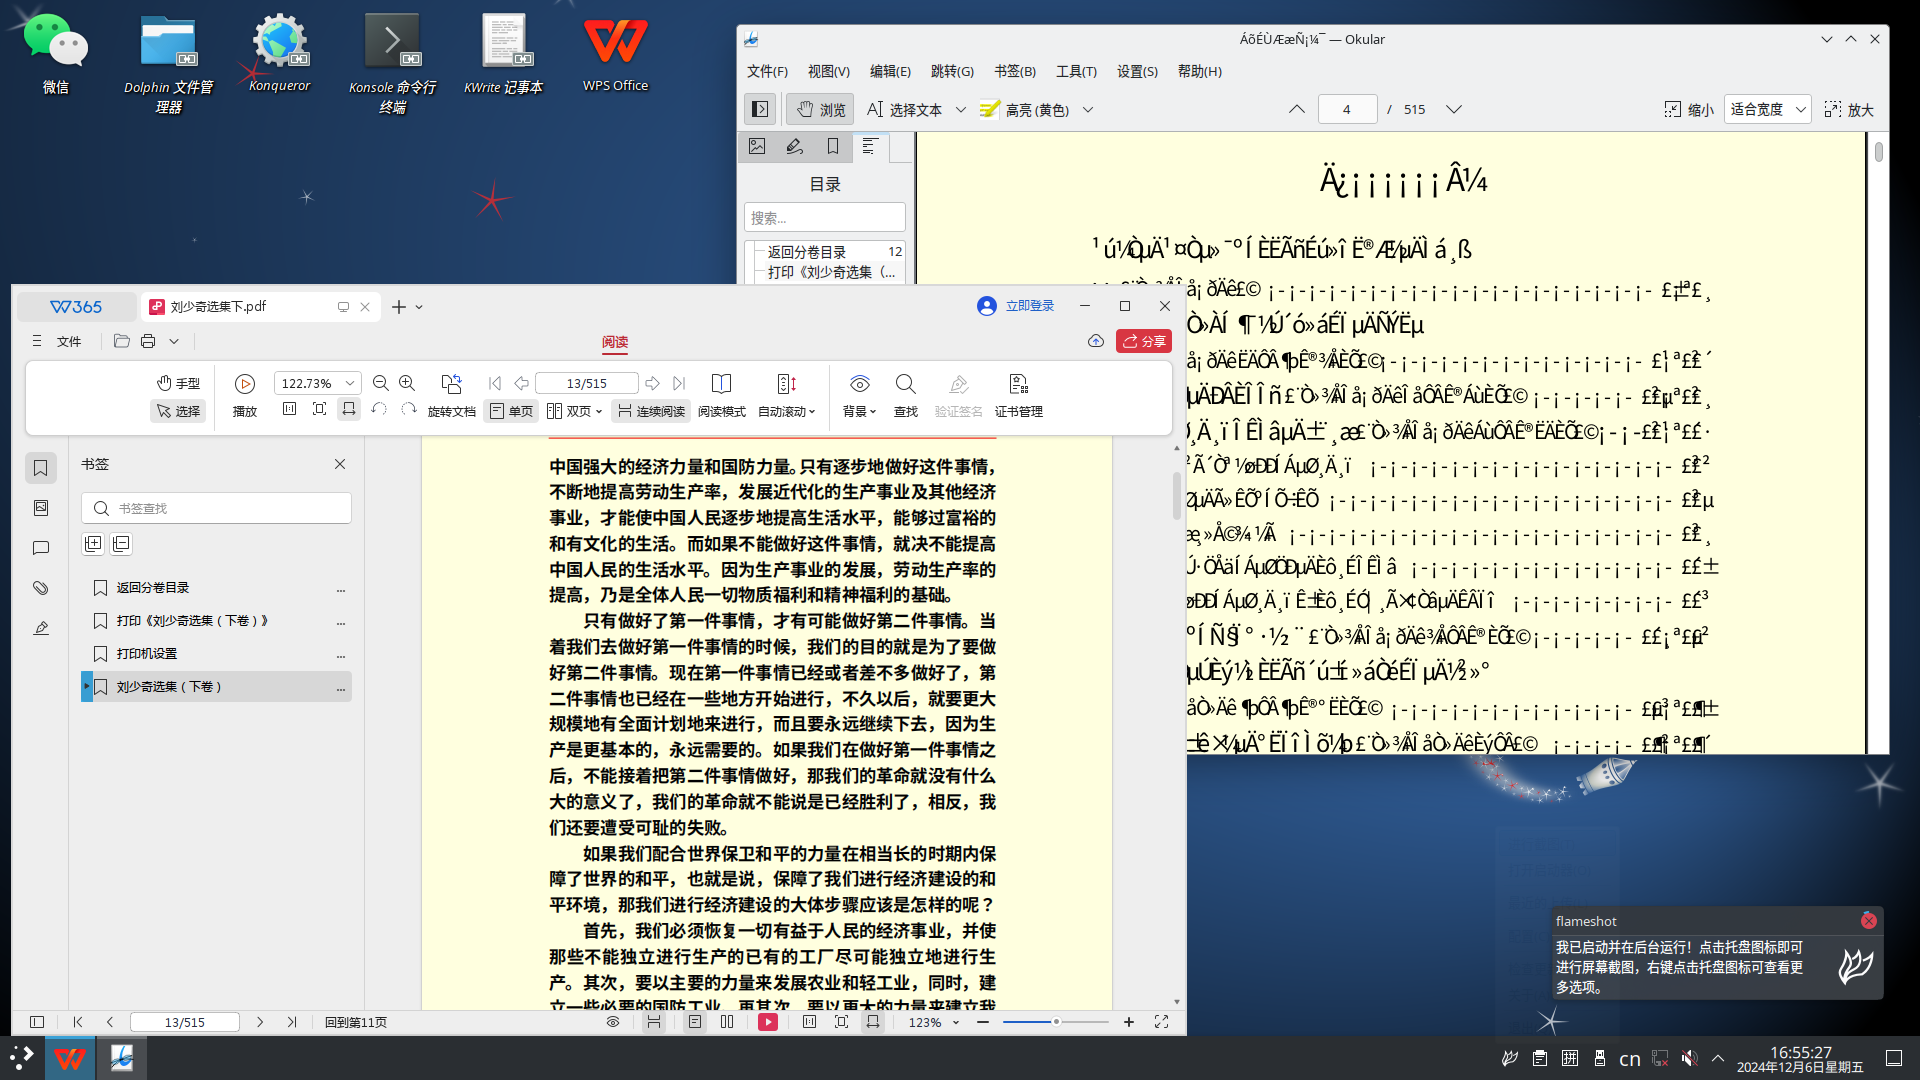Click the WPS bookmark search field
This screenshot has height=1080, width=1920.
[x=216, y=508]
